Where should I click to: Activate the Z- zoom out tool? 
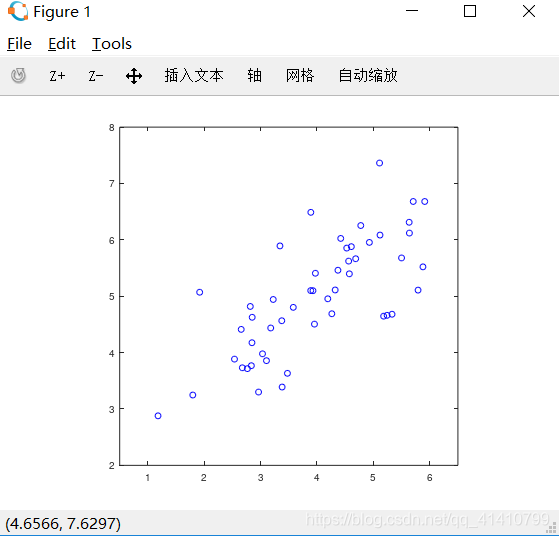(x=96, y=76)
